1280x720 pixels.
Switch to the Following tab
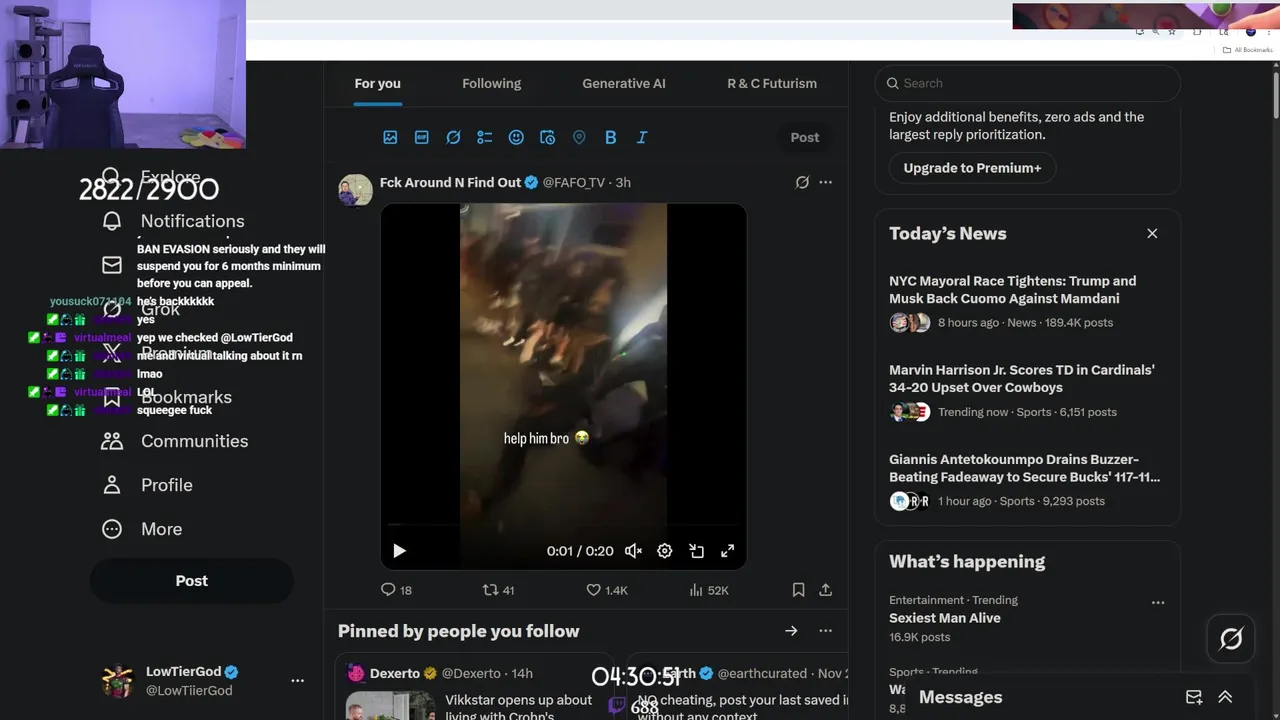pyautogui.click(x=491, y=84)
